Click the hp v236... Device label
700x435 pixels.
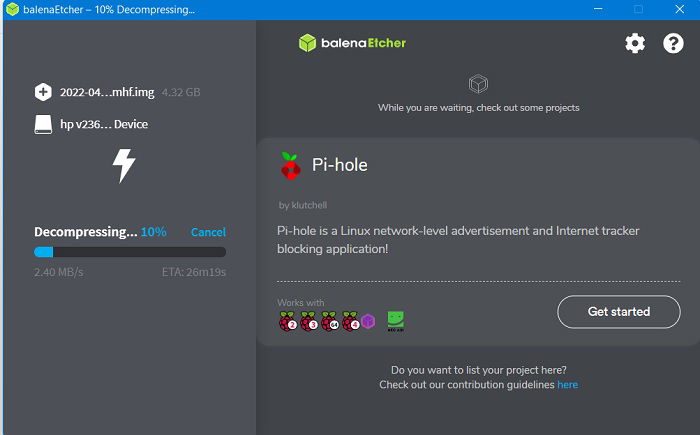[x=104, y=124]
